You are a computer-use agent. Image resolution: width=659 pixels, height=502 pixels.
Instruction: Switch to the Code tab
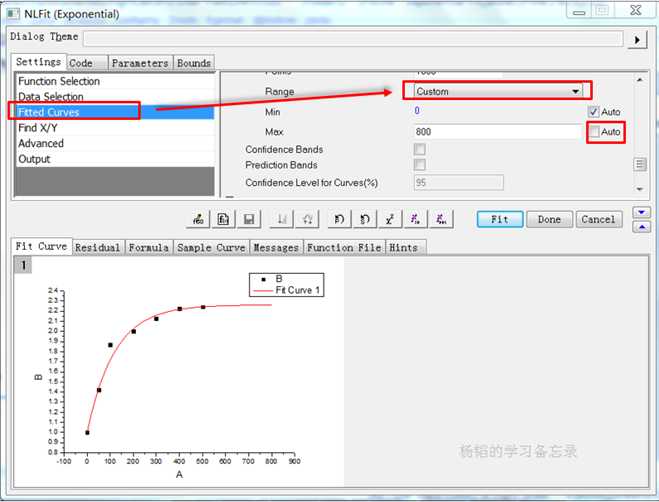pyautogui.click(x=87, y=63)
